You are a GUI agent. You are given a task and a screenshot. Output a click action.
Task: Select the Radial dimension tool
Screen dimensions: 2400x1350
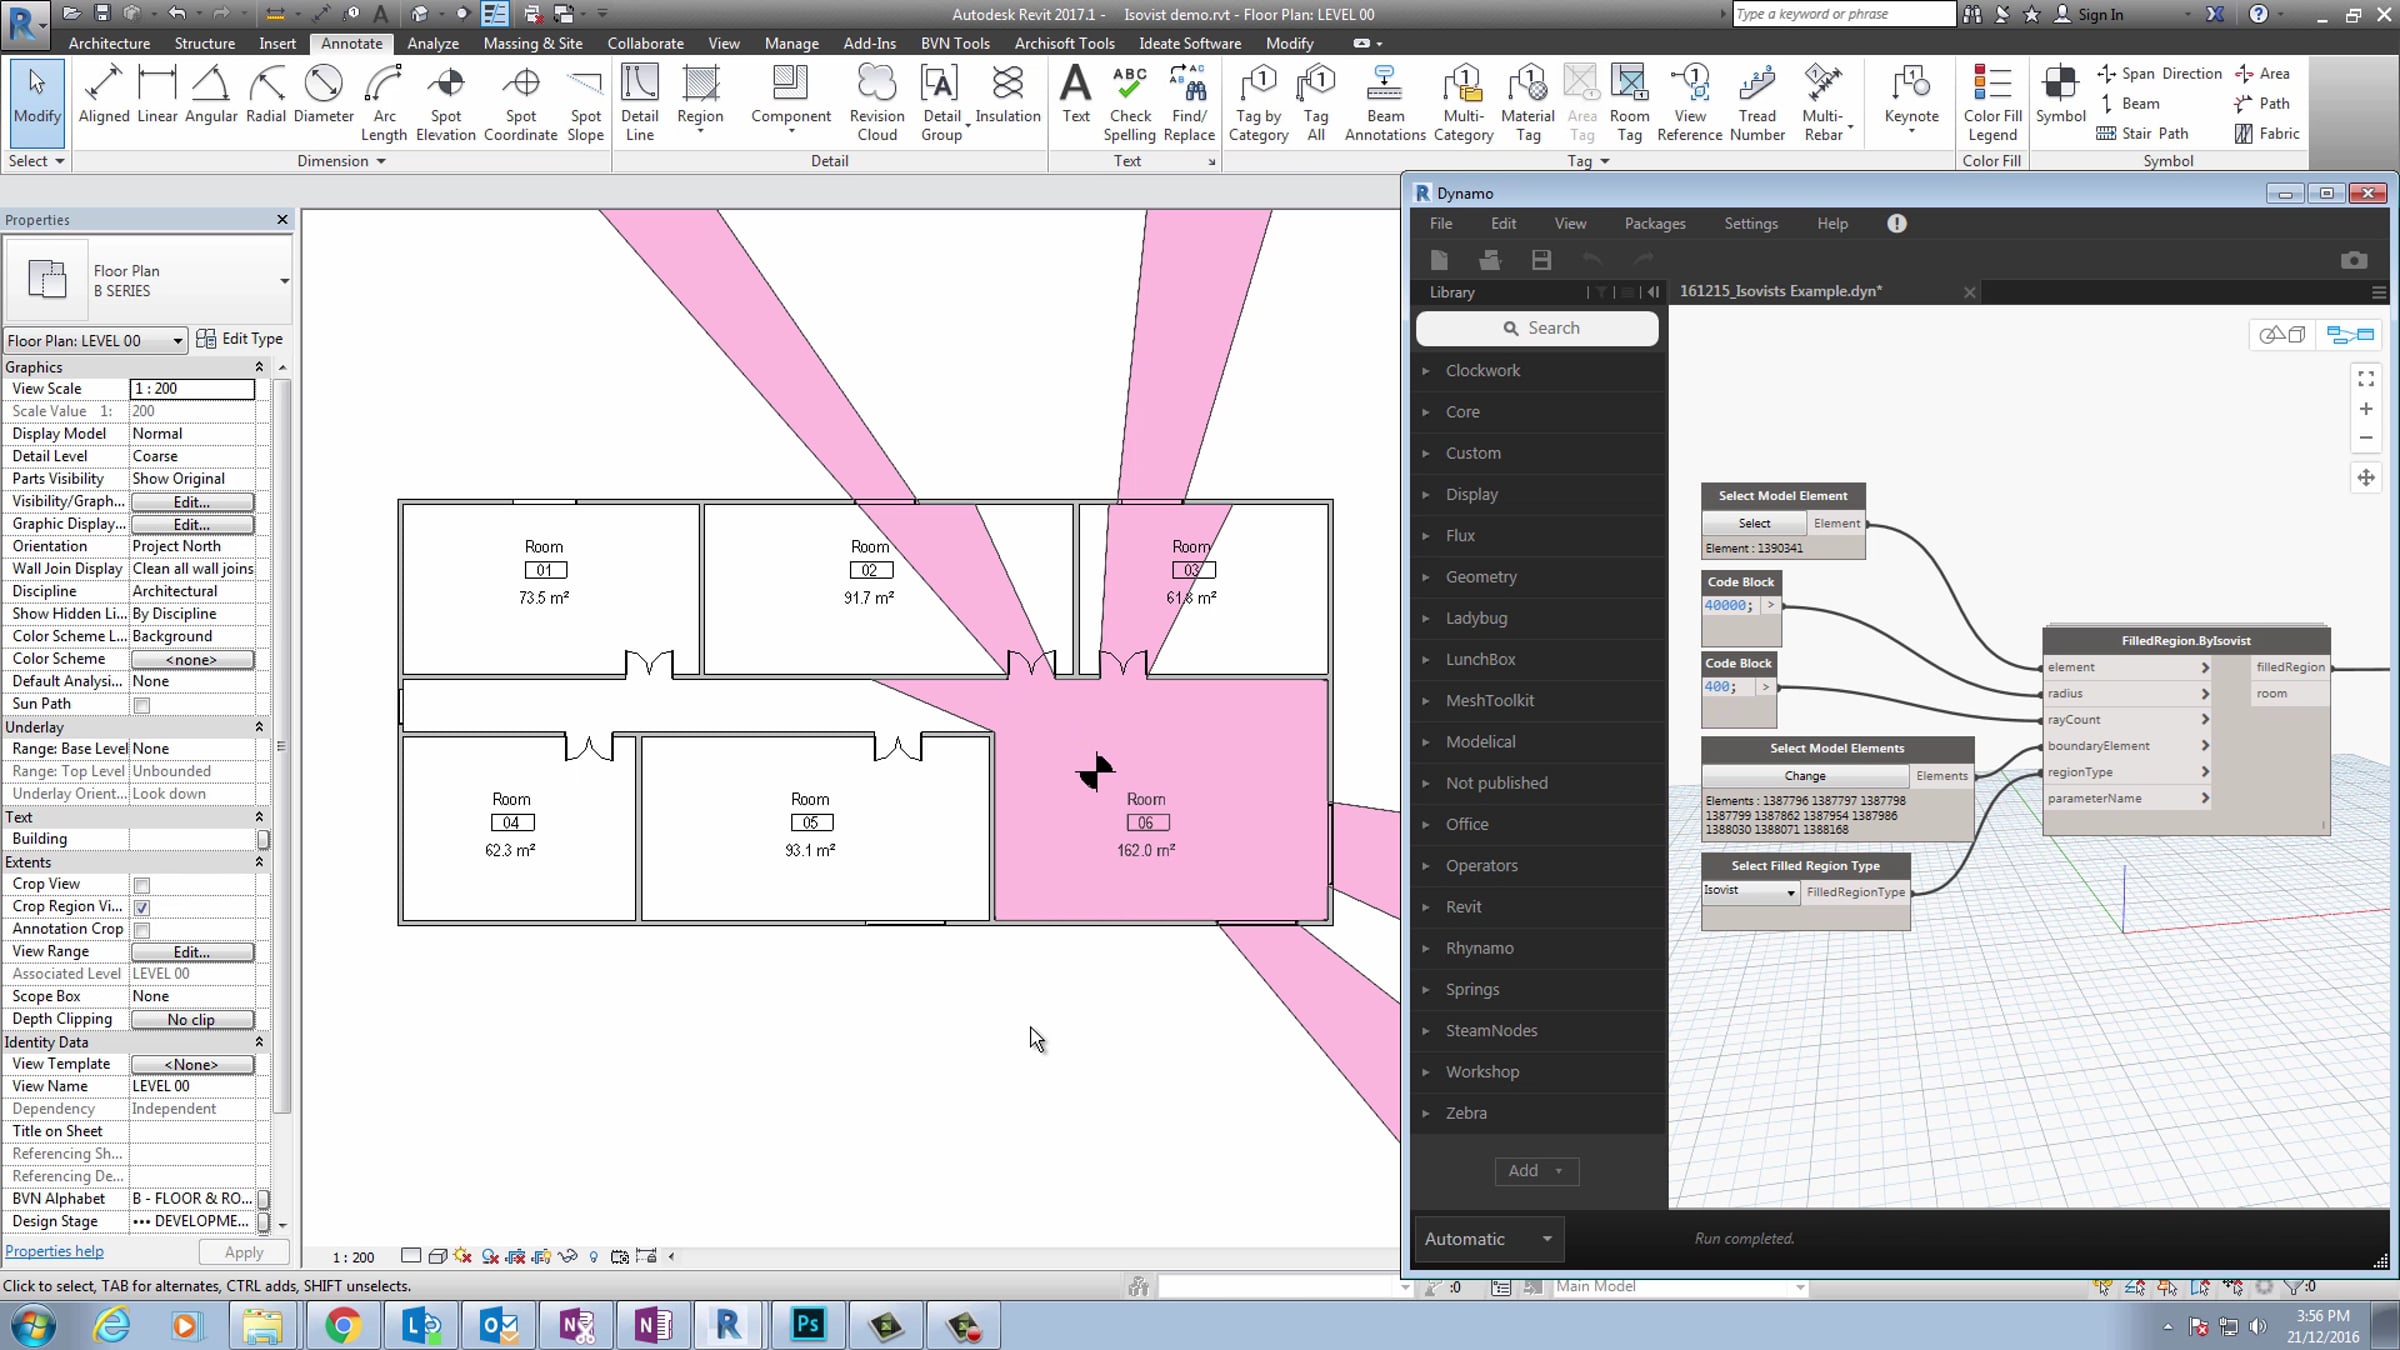(266, 96)
